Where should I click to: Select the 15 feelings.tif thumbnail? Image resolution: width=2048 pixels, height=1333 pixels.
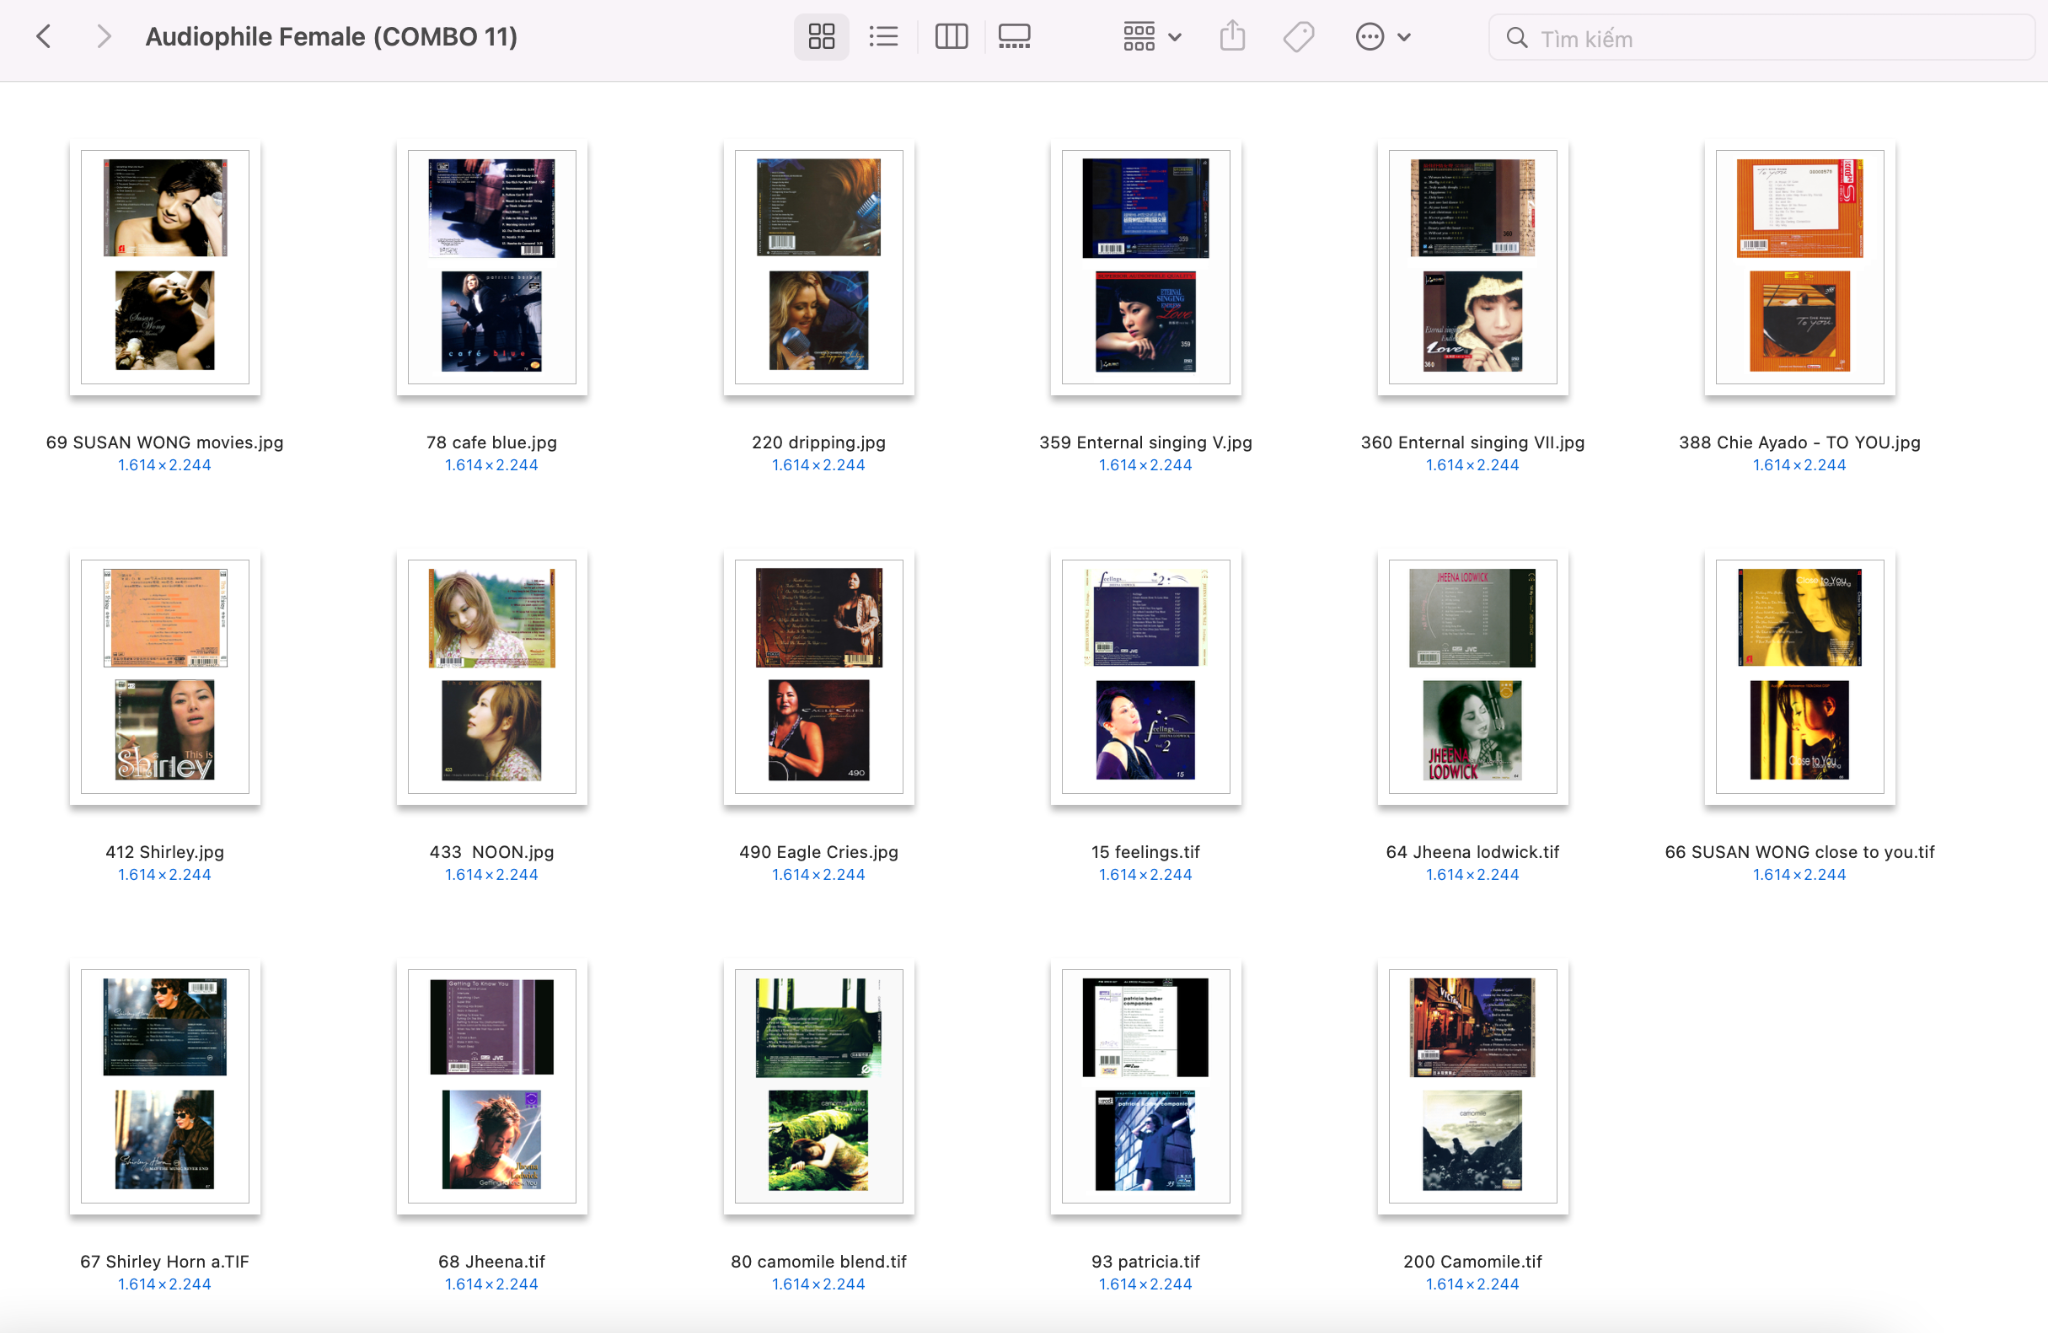(1146, 677)
